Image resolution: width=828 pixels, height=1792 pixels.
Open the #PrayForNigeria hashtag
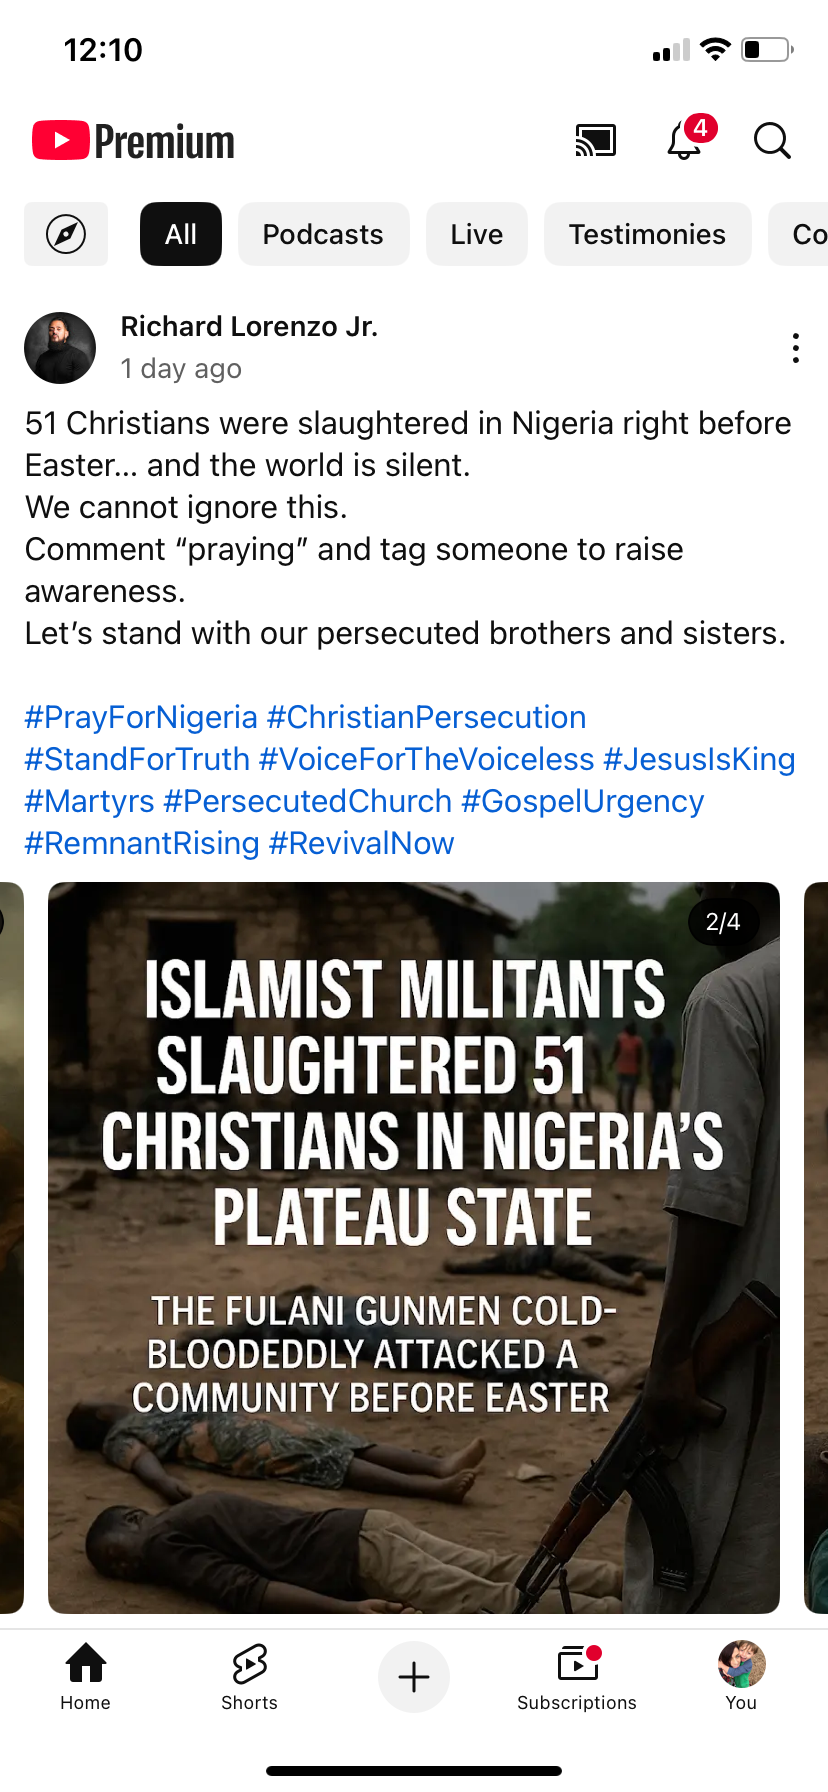point(141,717)
